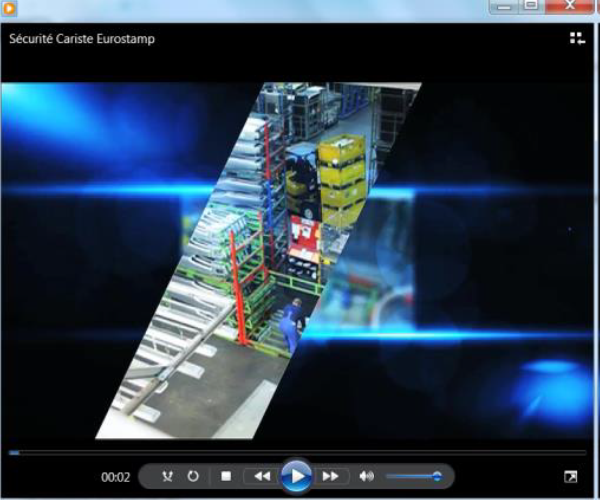Screen dimensions: 600x500
Task: Maximize the player window
Action: [x=531, y=6]
